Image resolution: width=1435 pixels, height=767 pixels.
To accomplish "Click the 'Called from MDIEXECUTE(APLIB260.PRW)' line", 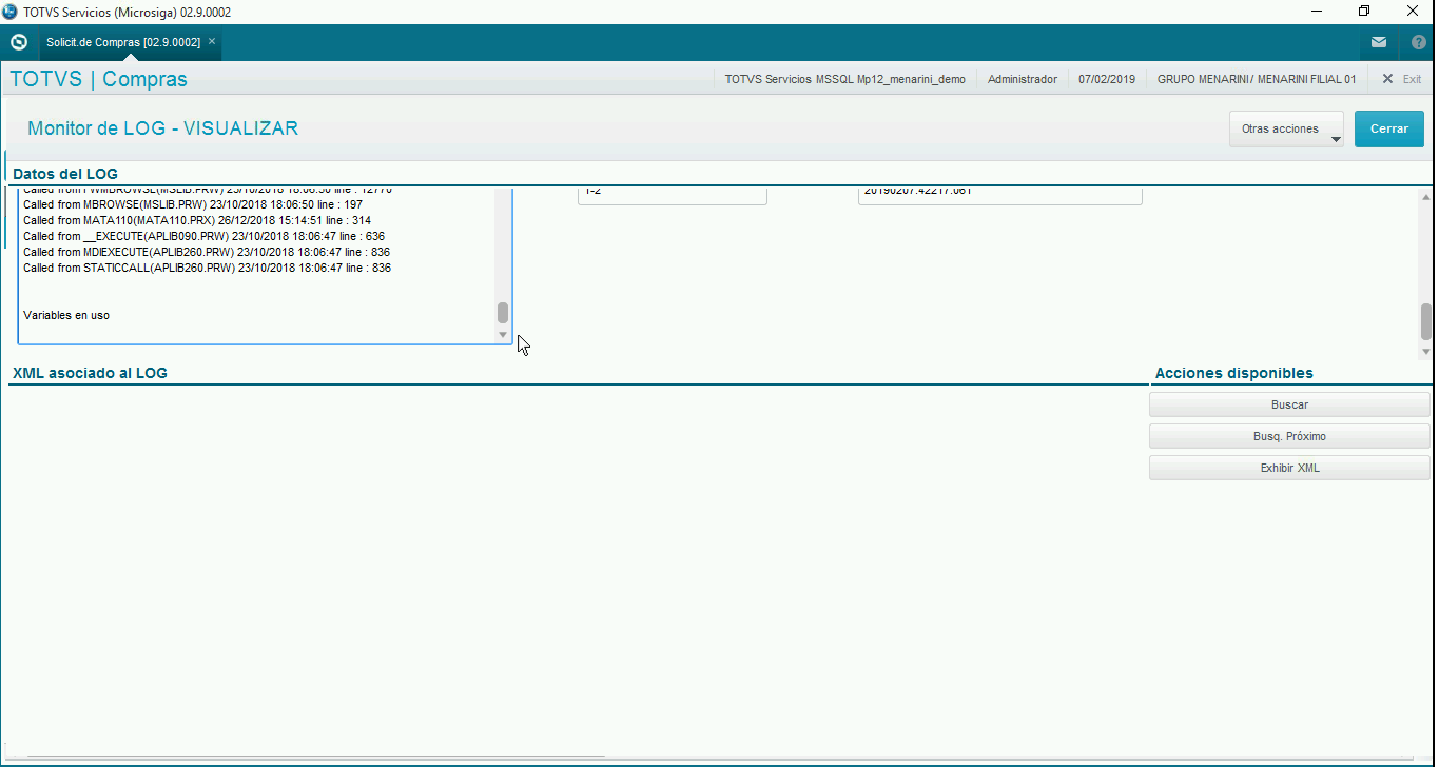I will point(206,252).
